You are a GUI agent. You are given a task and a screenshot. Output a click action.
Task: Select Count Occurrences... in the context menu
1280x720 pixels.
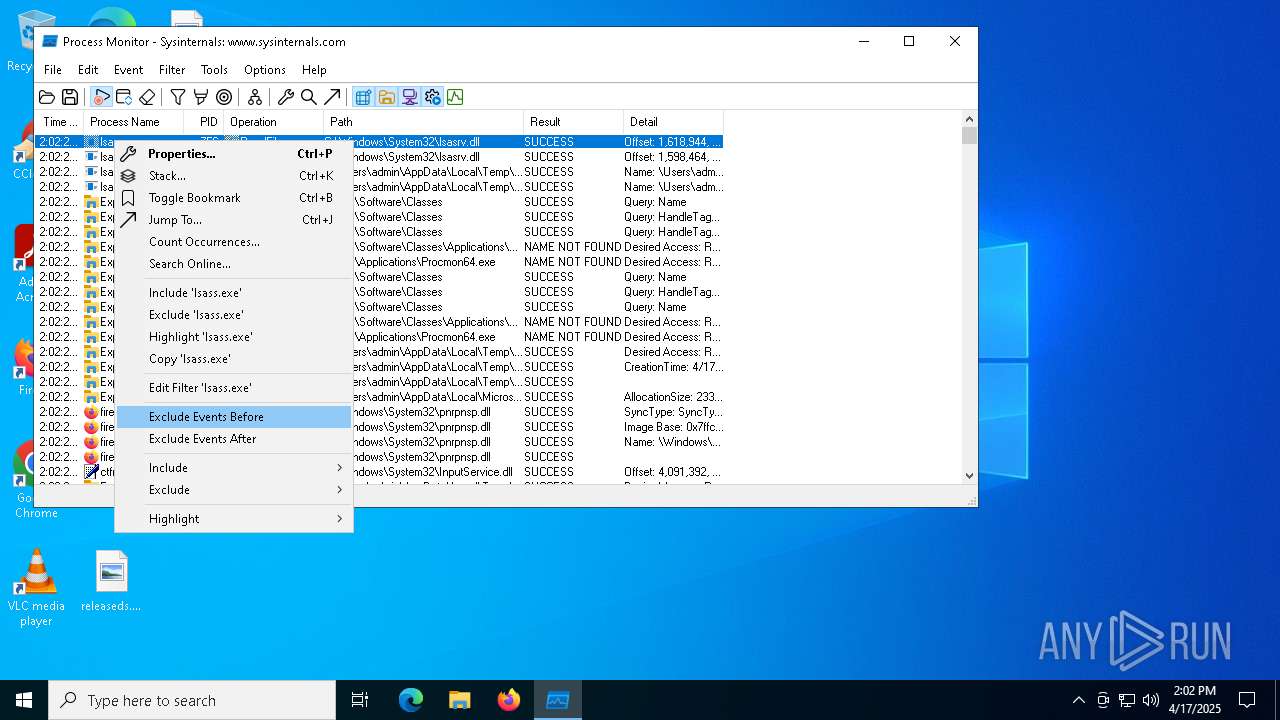[233, 242]
